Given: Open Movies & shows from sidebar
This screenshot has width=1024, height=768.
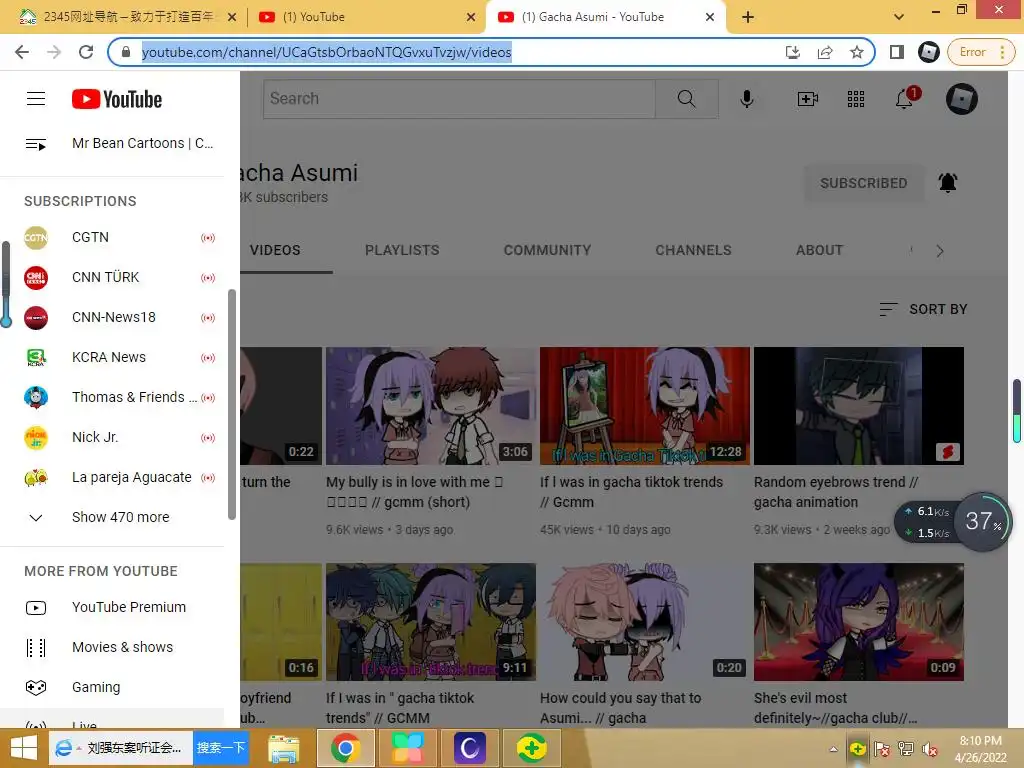Looking at the screenshot, I should tap(112, 647).
